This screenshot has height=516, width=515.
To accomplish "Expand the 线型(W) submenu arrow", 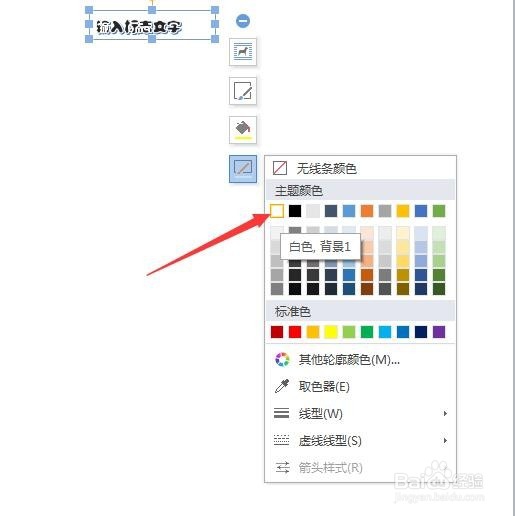I will point(445,414).
